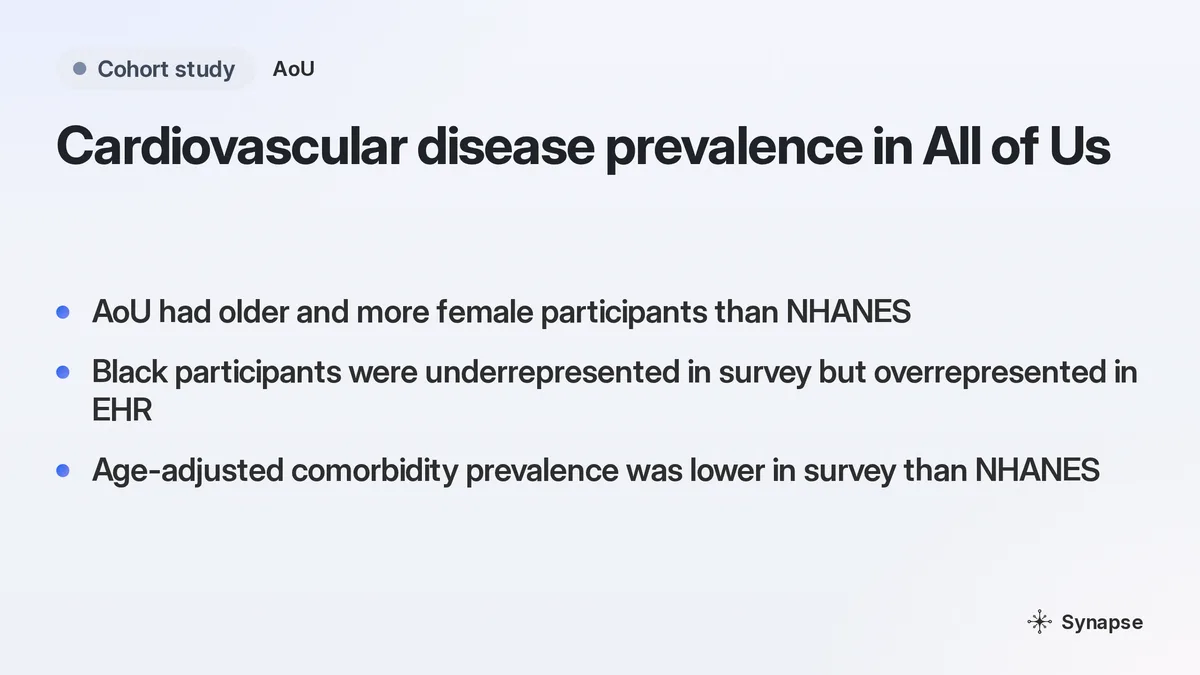Click the bullet about Black participants underrepresented
This screenshot has height=675, width=1200.
615,390
